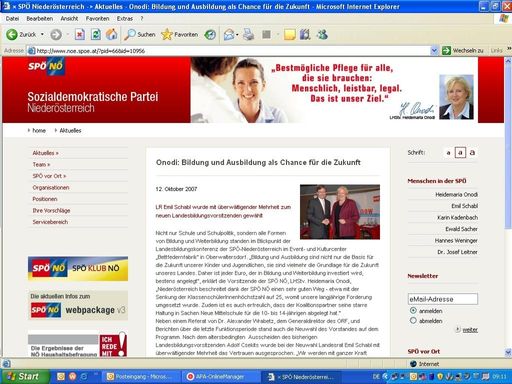Expand the SPÖ vor Ort » sidebar item
512x384 pixels.
tap(49, 176)
